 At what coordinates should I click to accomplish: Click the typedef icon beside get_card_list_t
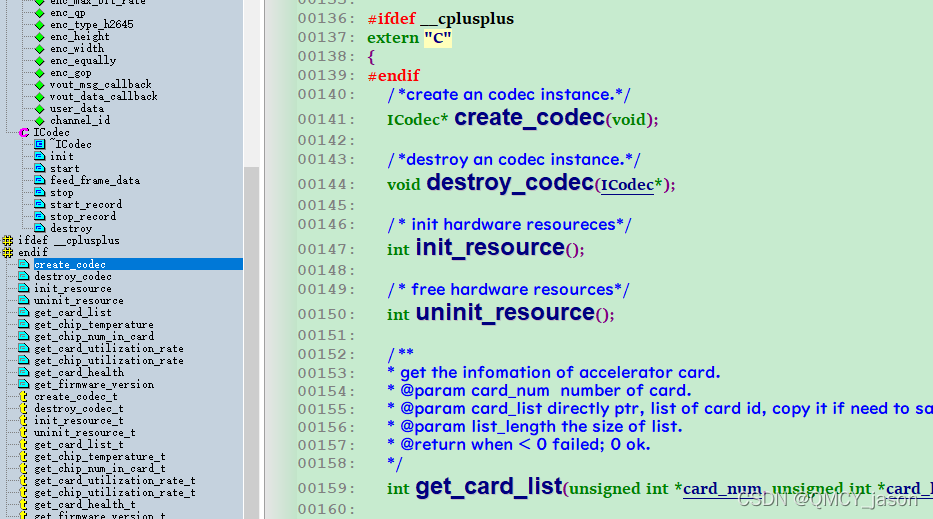24,445
